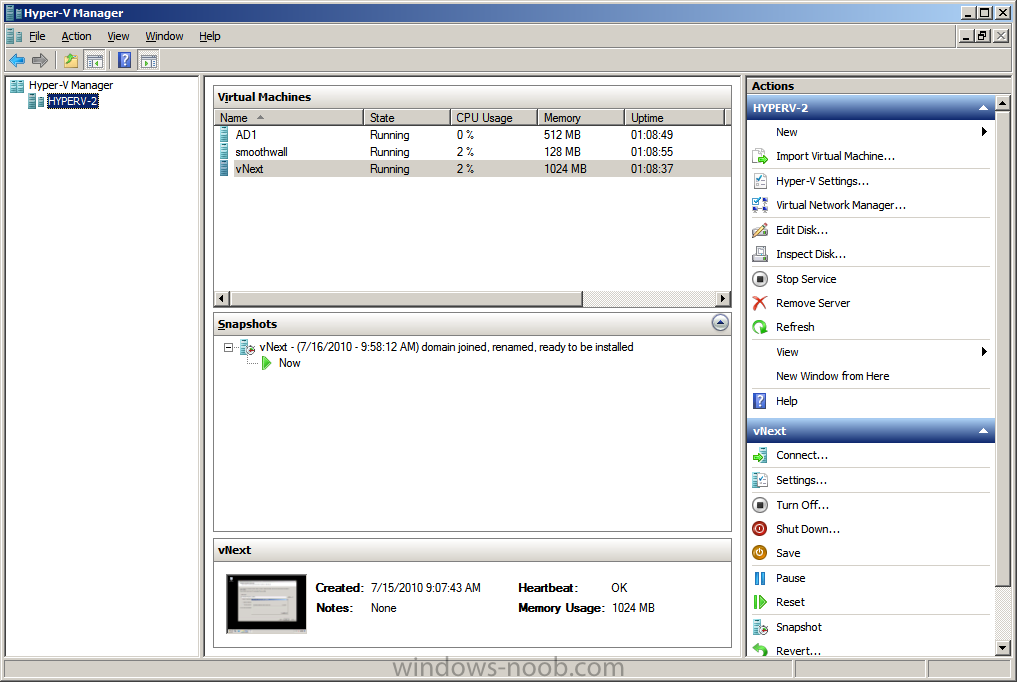This screenshot has height=682, width=1017.
Task: Select the AD1 virtual machine row
Action: (472, 135)
